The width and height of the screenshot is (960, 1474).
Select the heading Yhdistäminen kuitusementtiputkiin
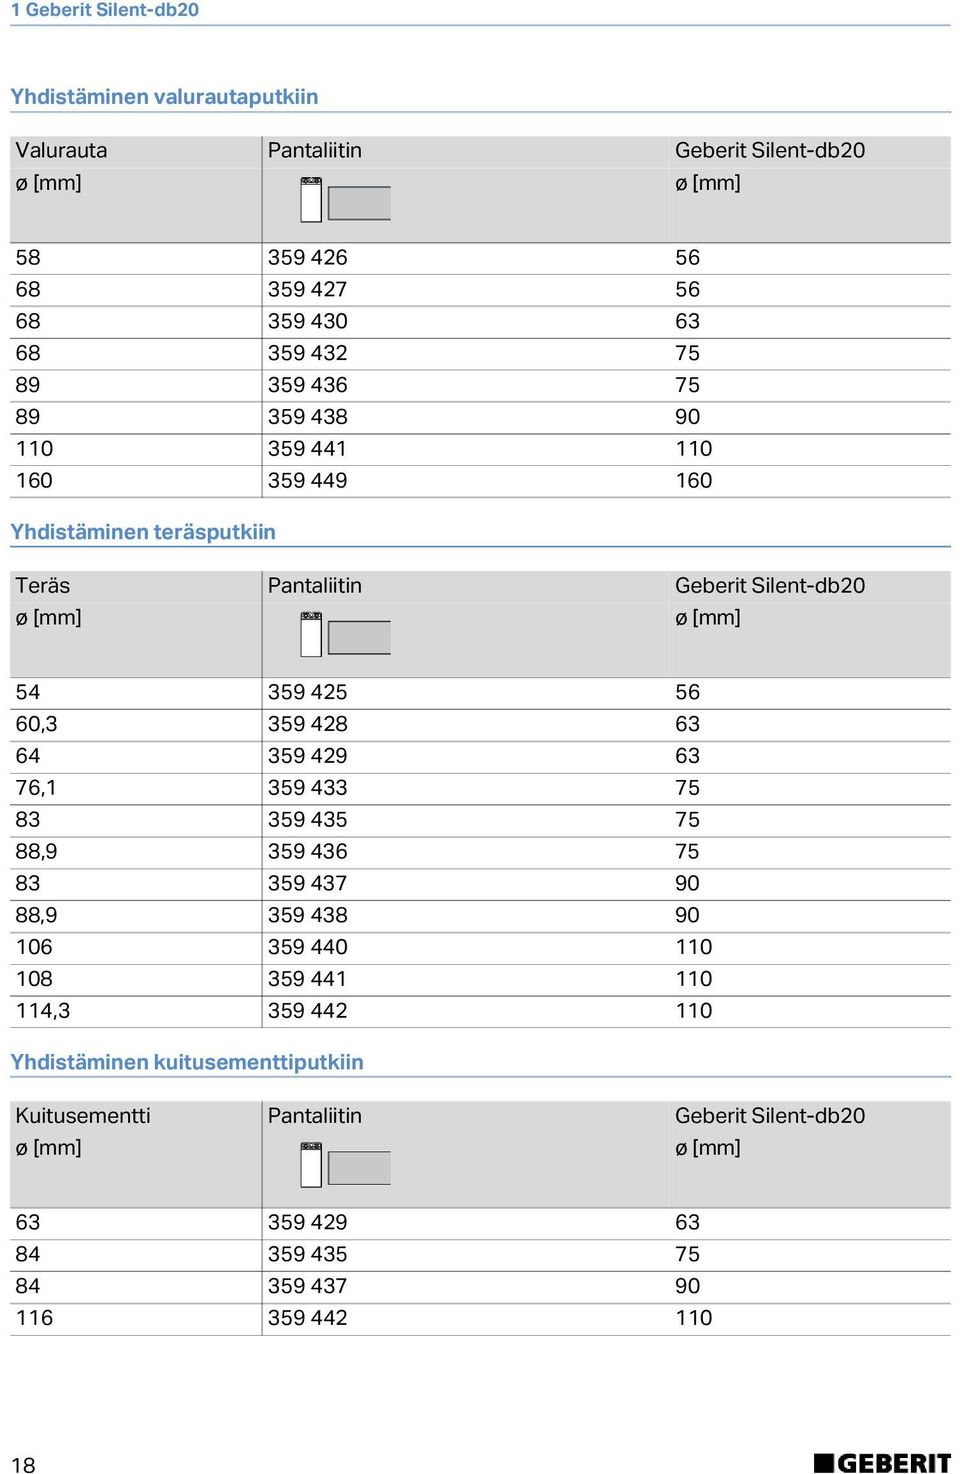tap(187, 1062)
